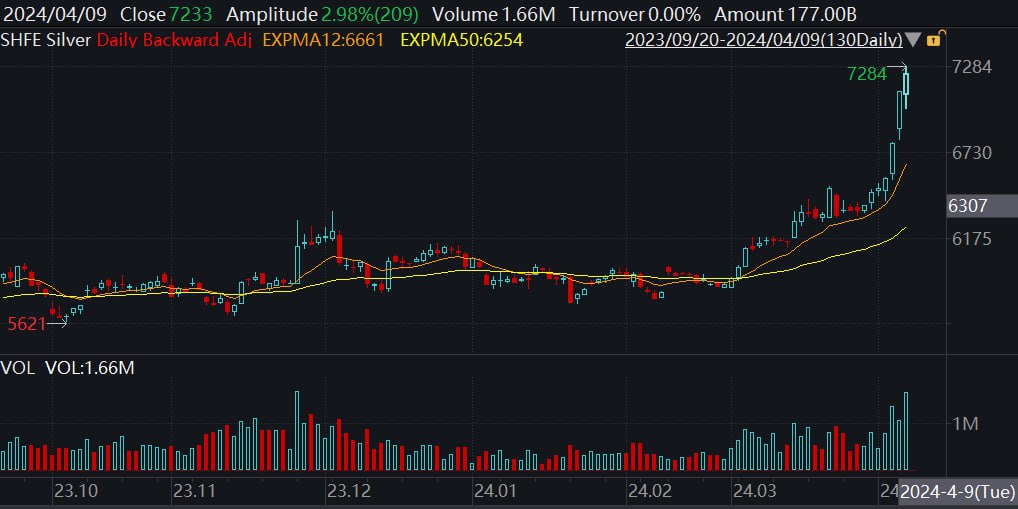Image resolution: width=1018 pixels, height=509 pixels.
Task: Click the EXPMA12:6661 indicator label
Action: pyautogui.click(x=322, y=41)
